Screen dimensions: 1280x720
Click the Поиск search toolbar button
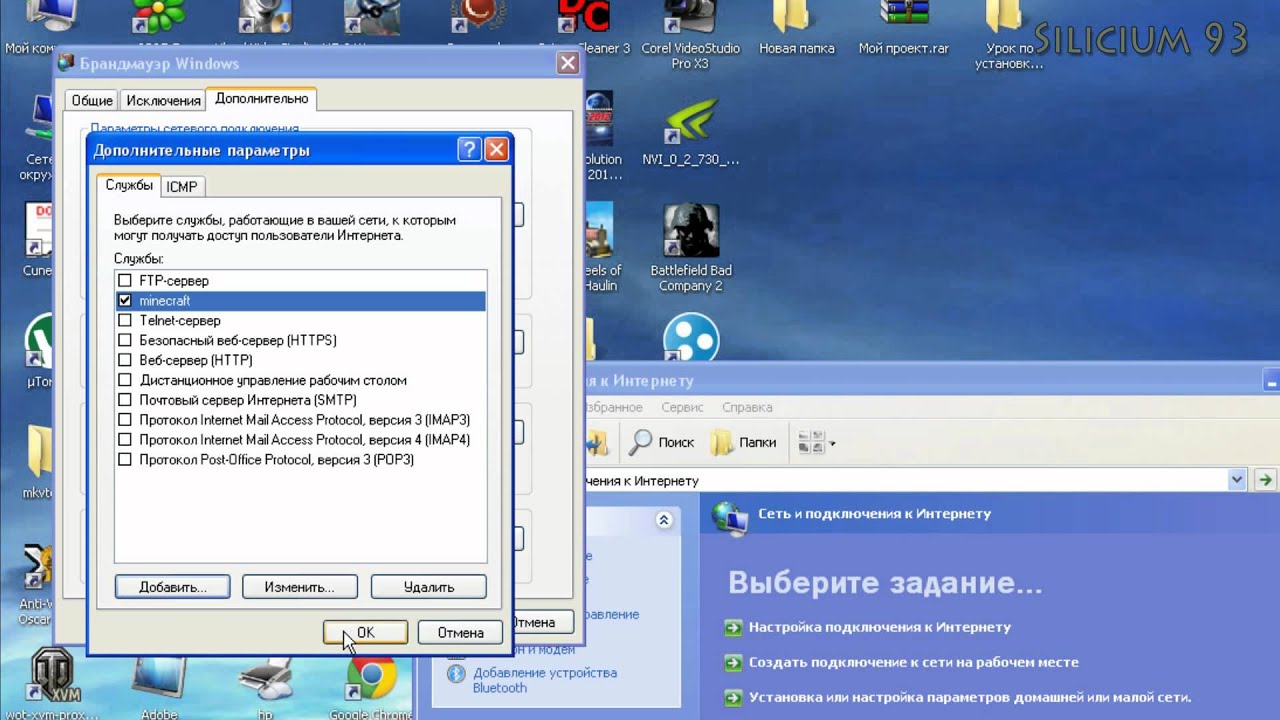point(662,442)
